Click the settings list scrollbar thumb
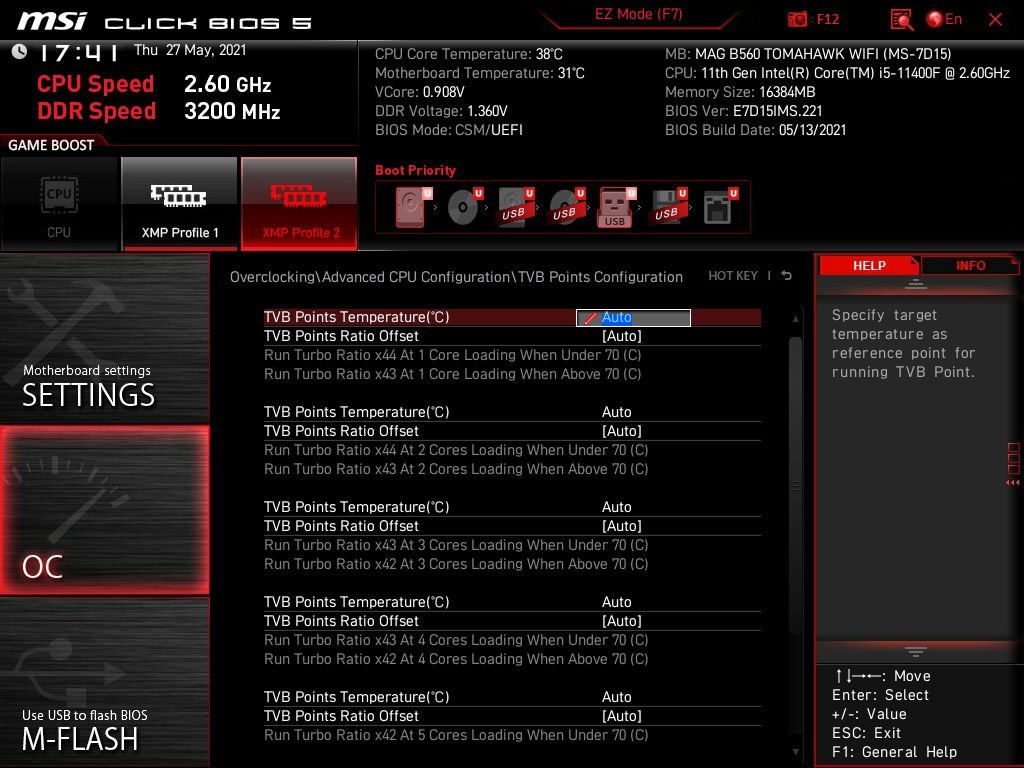The height and width of the screenshot is (768, 1024). 795,485
